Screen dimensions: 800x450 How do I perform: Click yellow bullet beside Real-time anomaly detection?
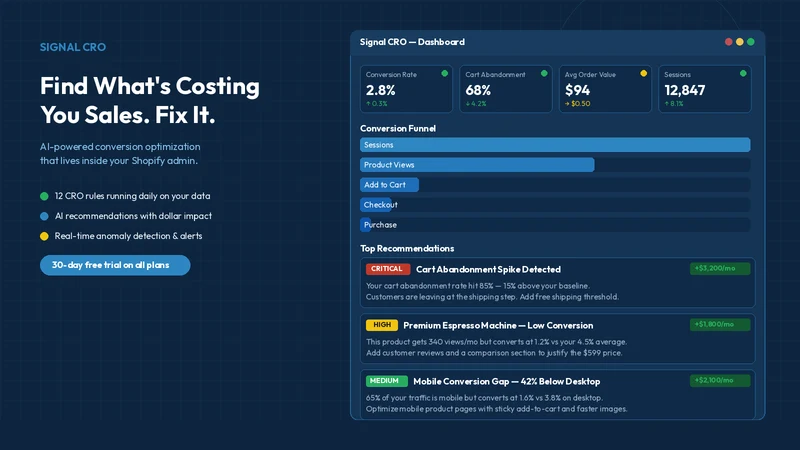[44, 236]
